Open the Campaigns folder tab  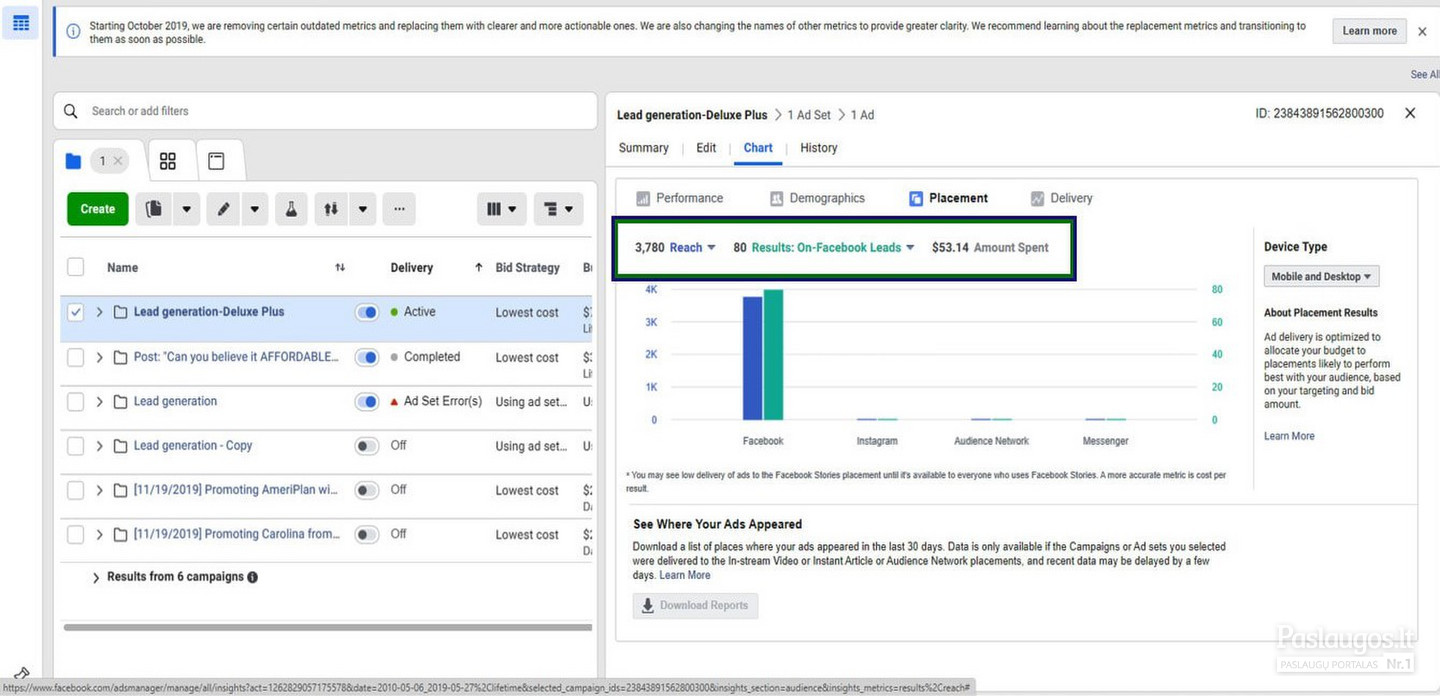coord(73,161)
